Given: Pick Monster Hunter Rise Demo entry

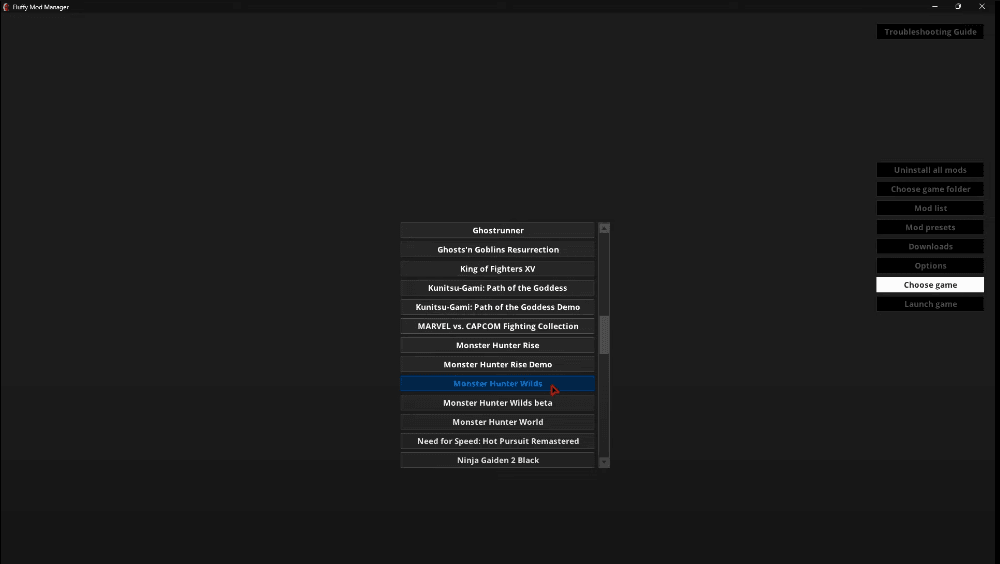Looking at the screenshot, I should [497, 364].
